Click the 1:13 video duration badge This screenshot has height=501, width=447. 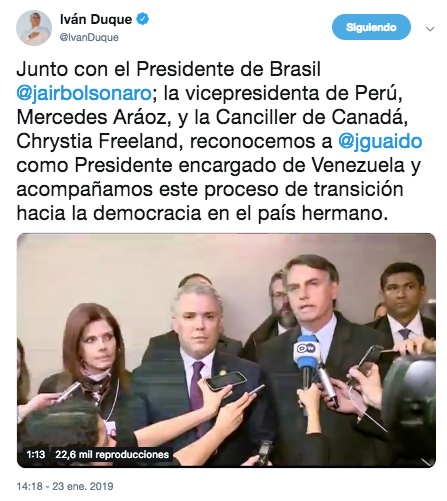coord(36,454)
